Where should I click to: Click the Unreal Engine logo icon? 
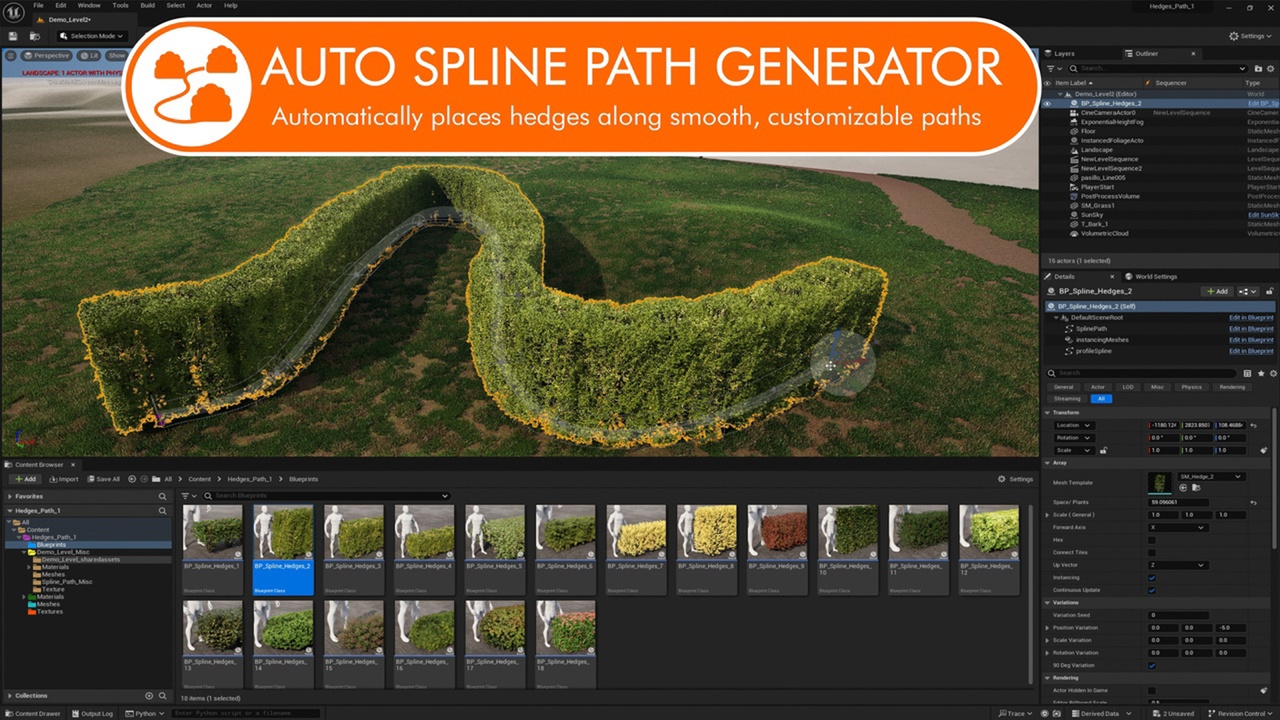point(12,12)
